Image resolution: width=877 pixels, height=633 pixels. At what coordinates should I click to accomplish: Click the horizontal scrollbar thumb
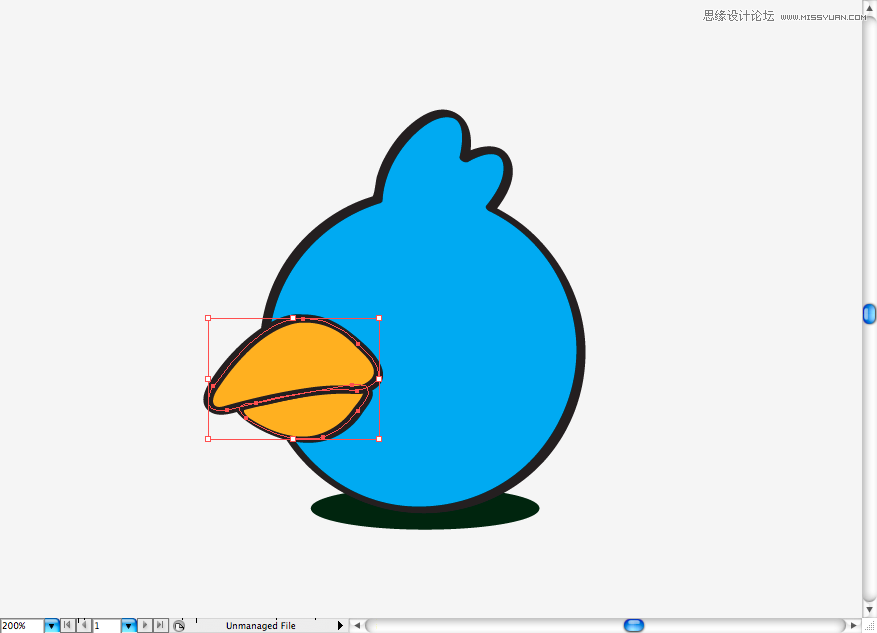[x=634, y=625]
